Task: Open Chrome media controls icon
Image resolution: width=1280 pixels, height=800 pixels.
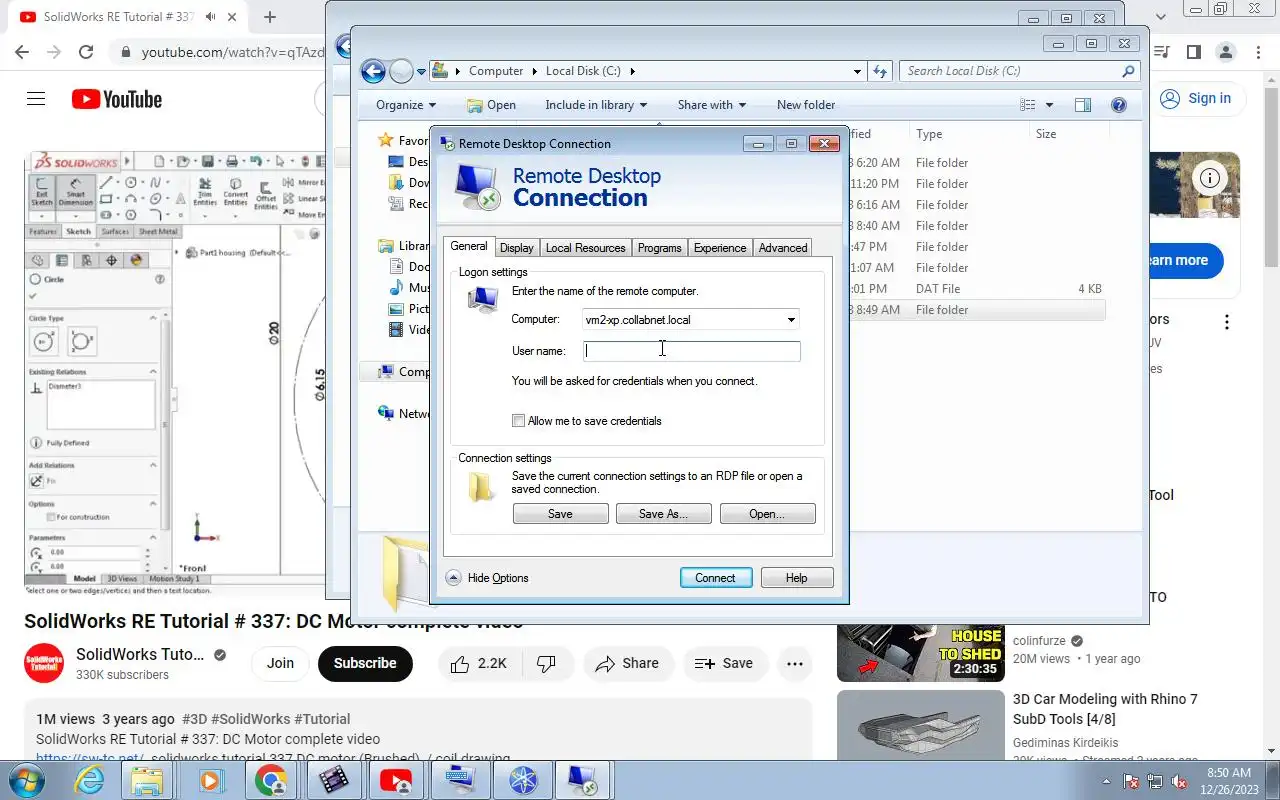Action: coord(1161,52)
